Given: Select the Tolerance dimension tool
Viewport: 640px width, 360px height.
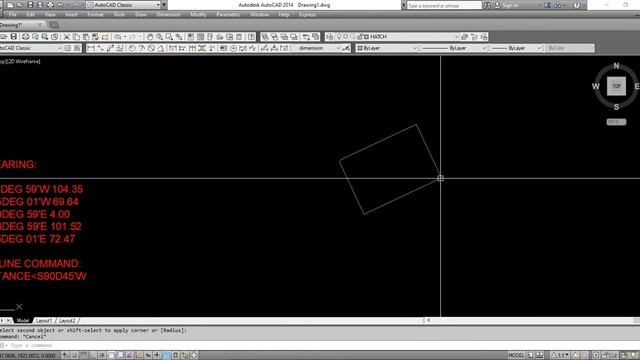Looking at the screenshot, I should pyautogui.click(x=223, y=48).
